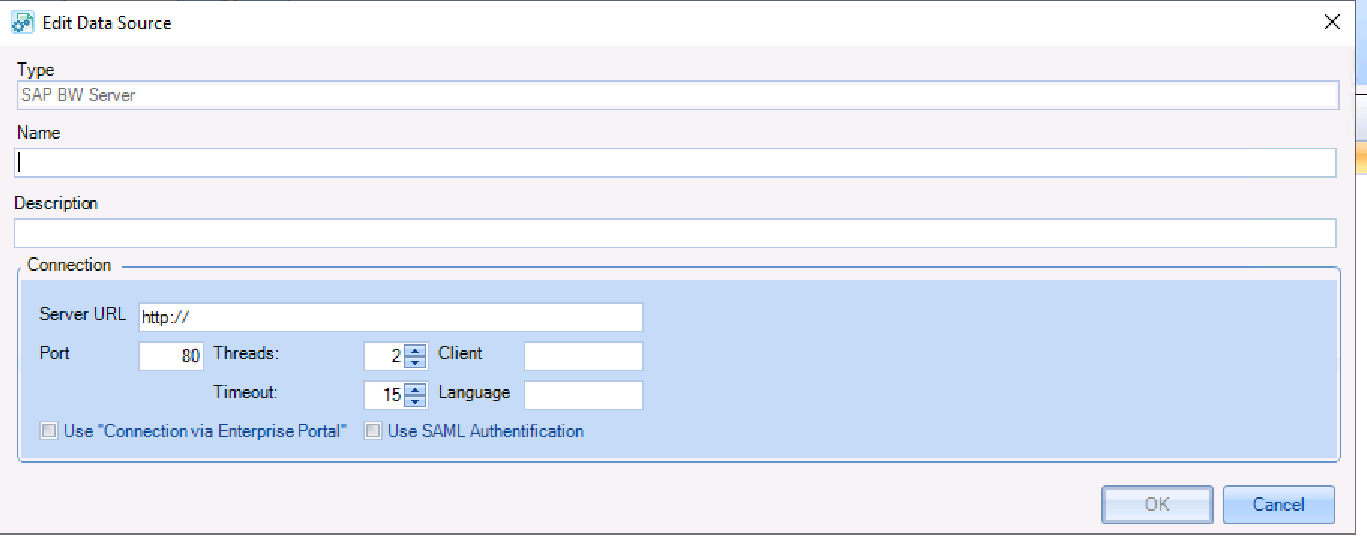Viewport: 1367px width, 541px height.
Task: Click the Threads number box
Action: [x=384, y=356]
